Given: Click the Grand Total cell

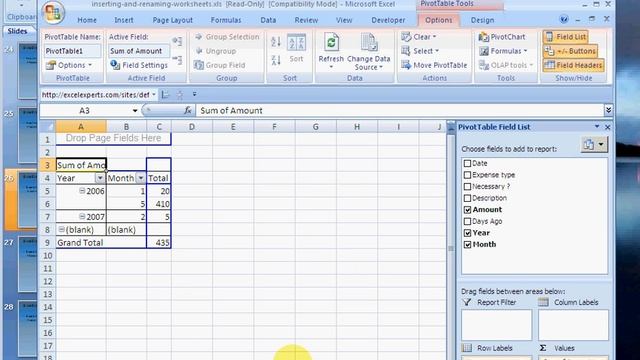Looking at the screenshot, I should [101, 242].
